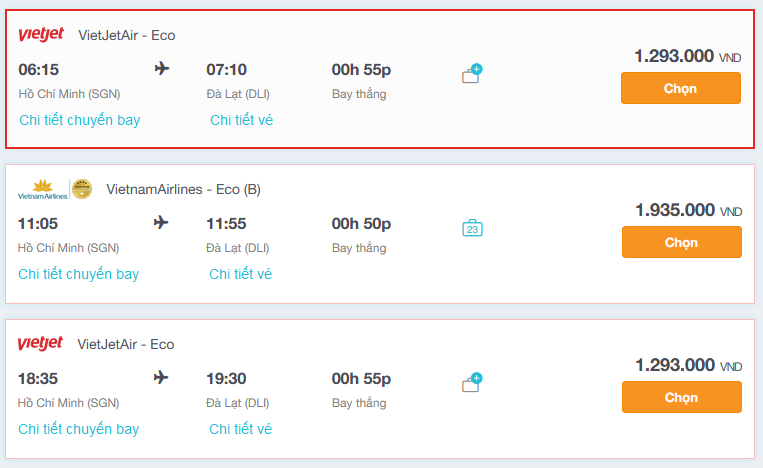Image resolution: width=763 pixels, height=468 pixels.
Task: Click the add-baggage icon for 06:15 flight
Action: click(472, 73)
